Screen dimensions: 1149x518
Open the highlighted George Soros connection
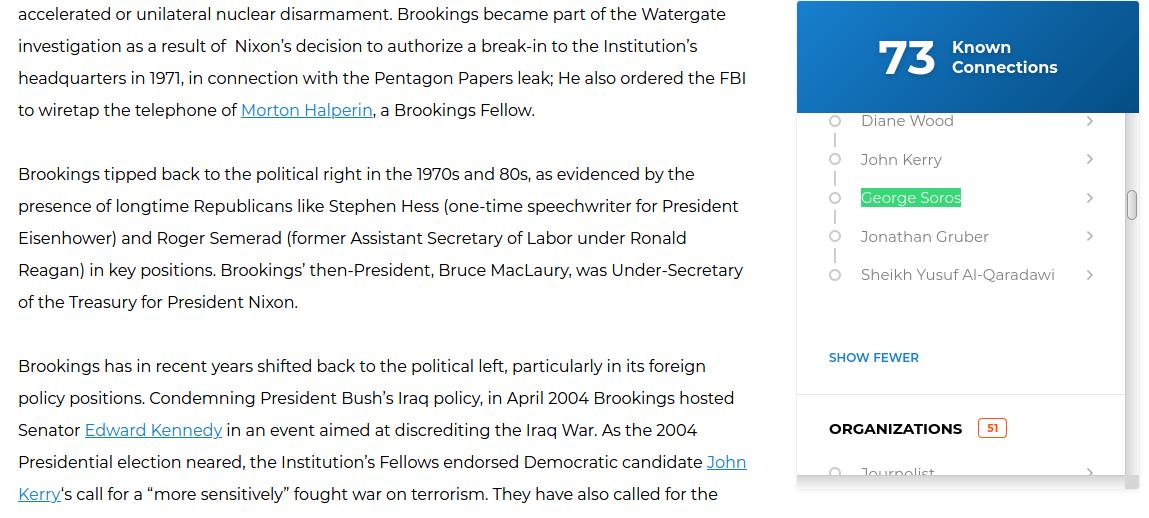[911, 198]
